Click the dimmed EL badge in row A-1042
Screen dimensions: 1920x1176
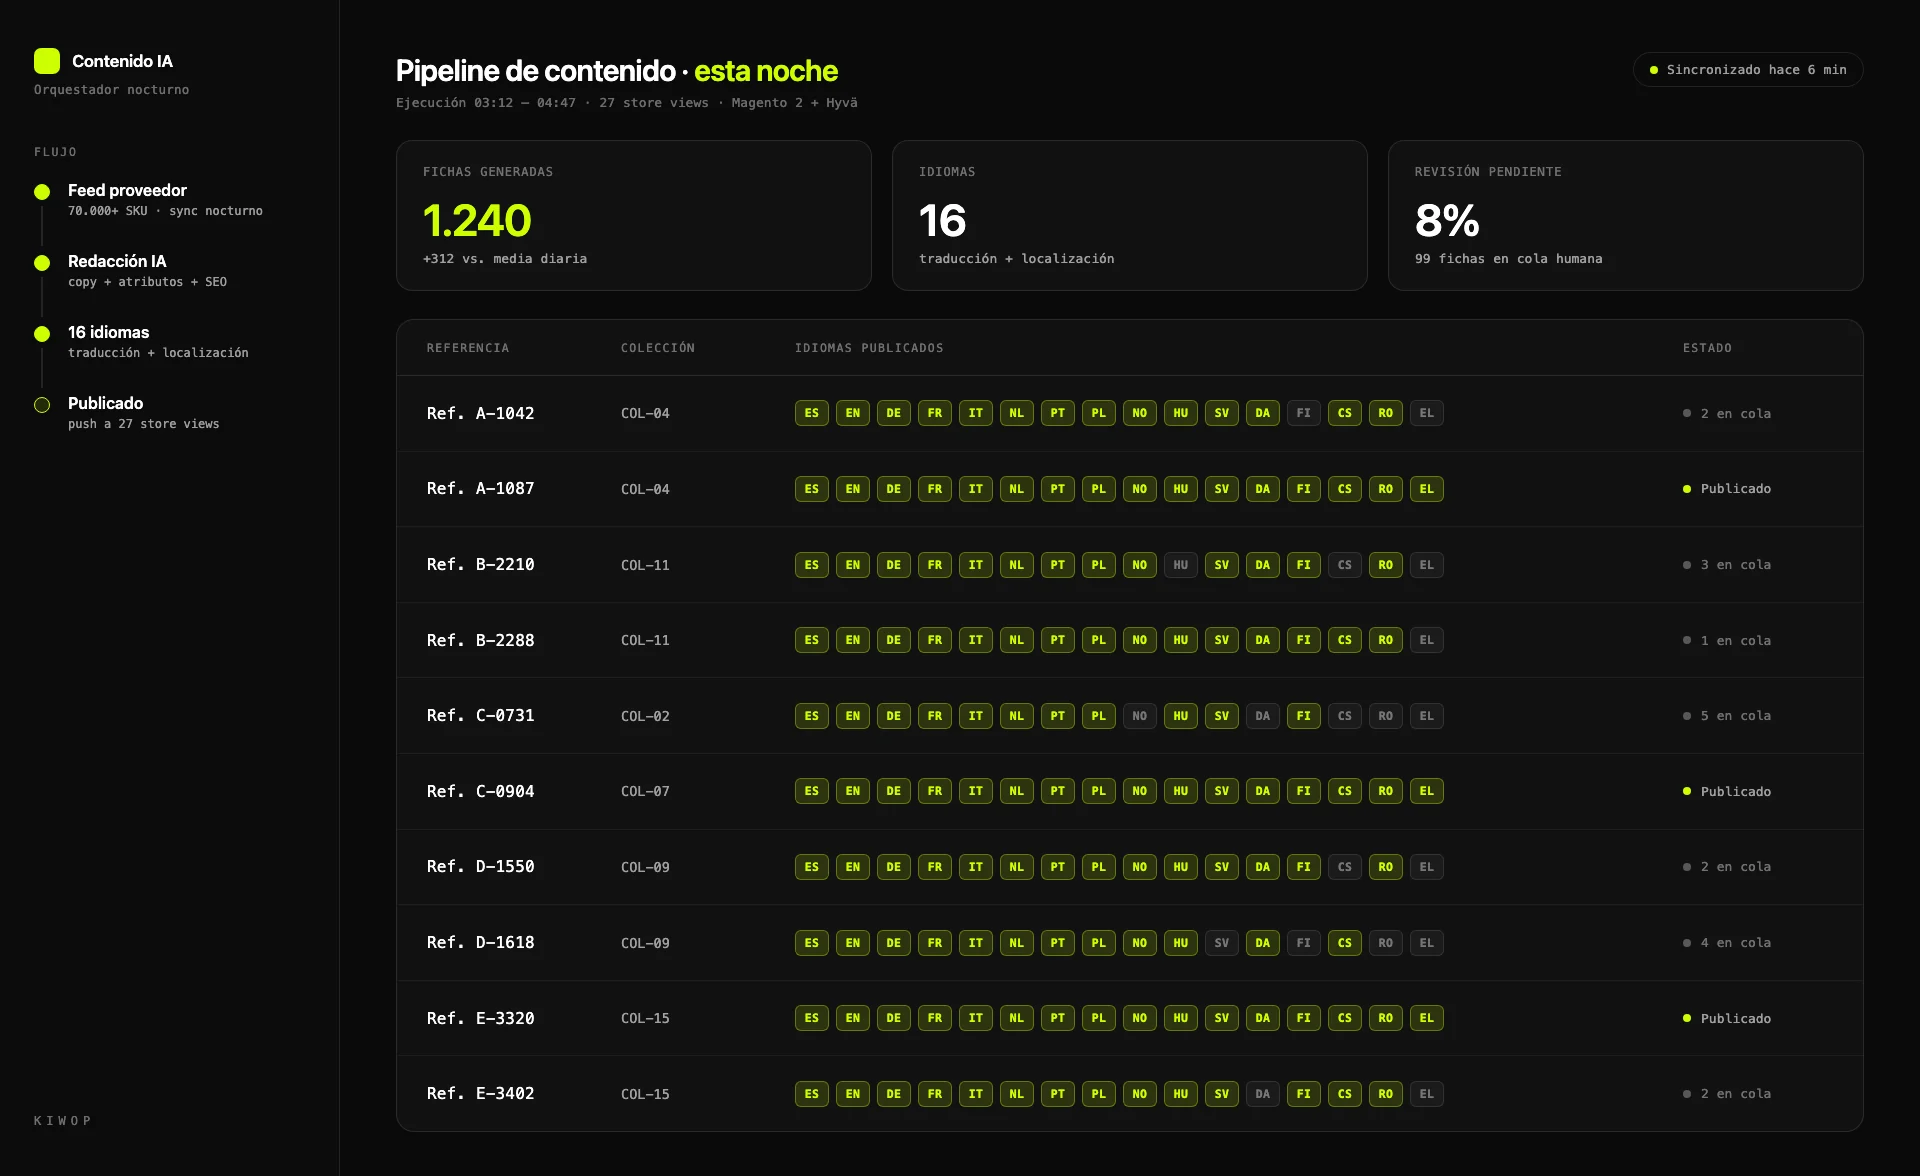click(1426, 413)
